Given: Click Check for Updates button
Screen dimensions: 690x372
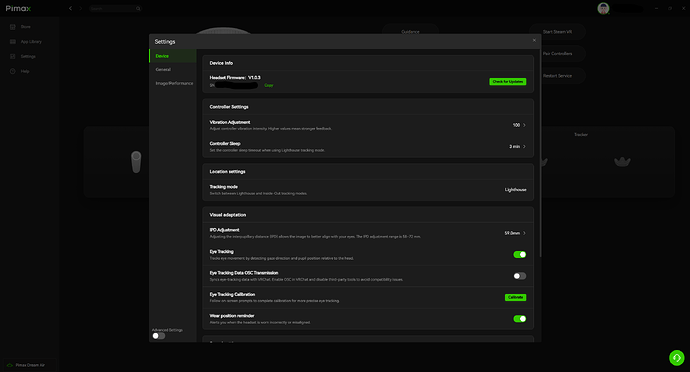Looking at the screenshot, I should pos(508,81).
